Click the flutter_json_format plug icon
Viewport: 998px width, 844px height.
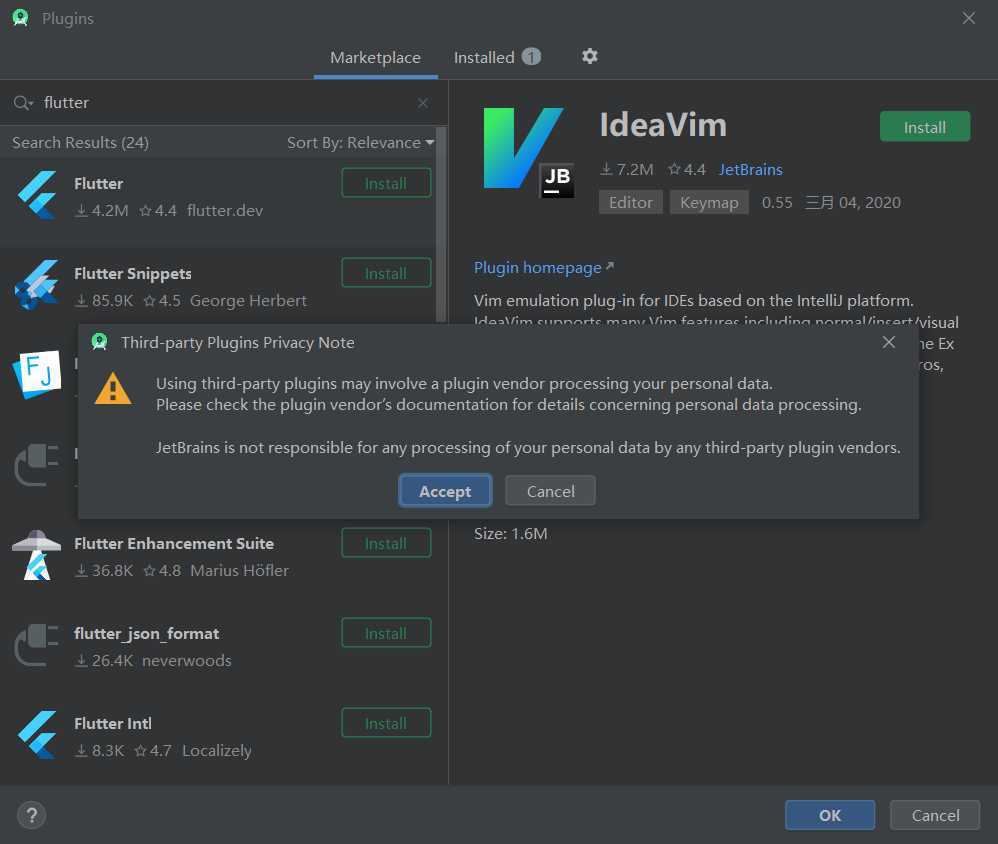36,645
